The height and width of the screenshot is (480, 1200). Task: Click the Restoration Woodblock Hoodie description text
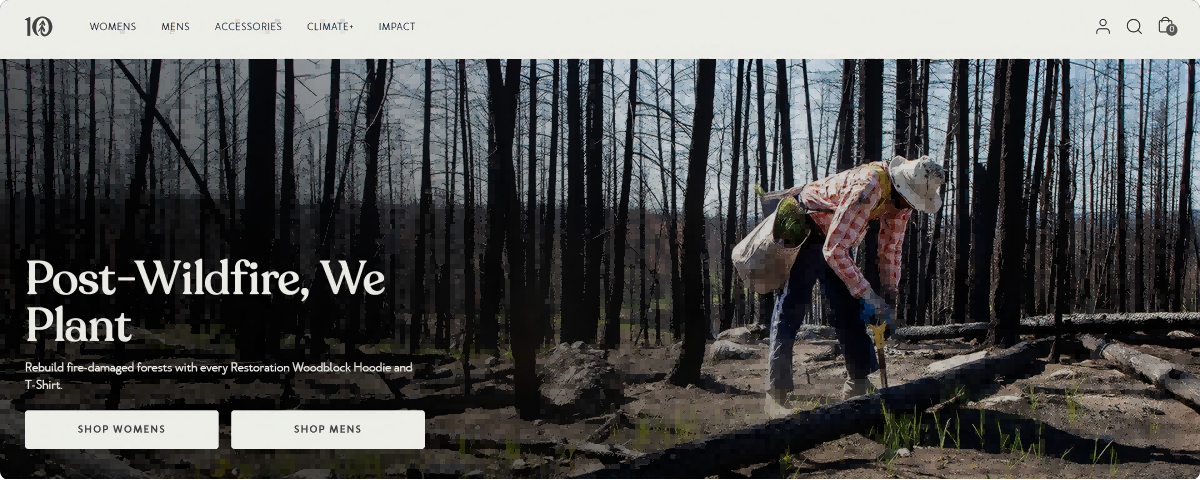point(219,375)
